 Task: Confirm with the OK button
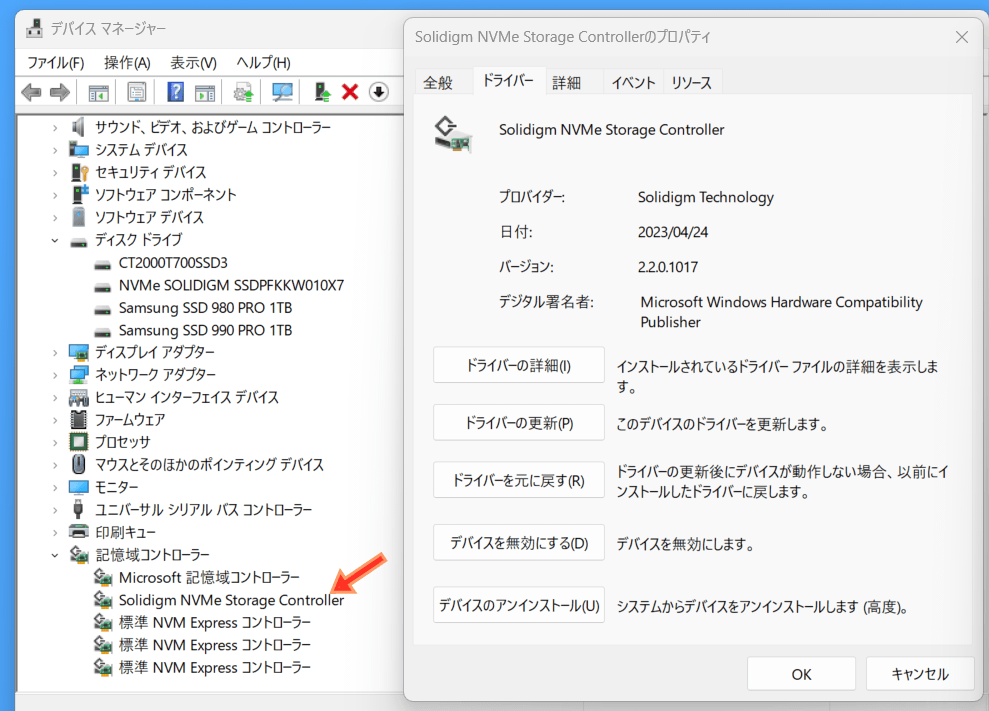point(801,674)
